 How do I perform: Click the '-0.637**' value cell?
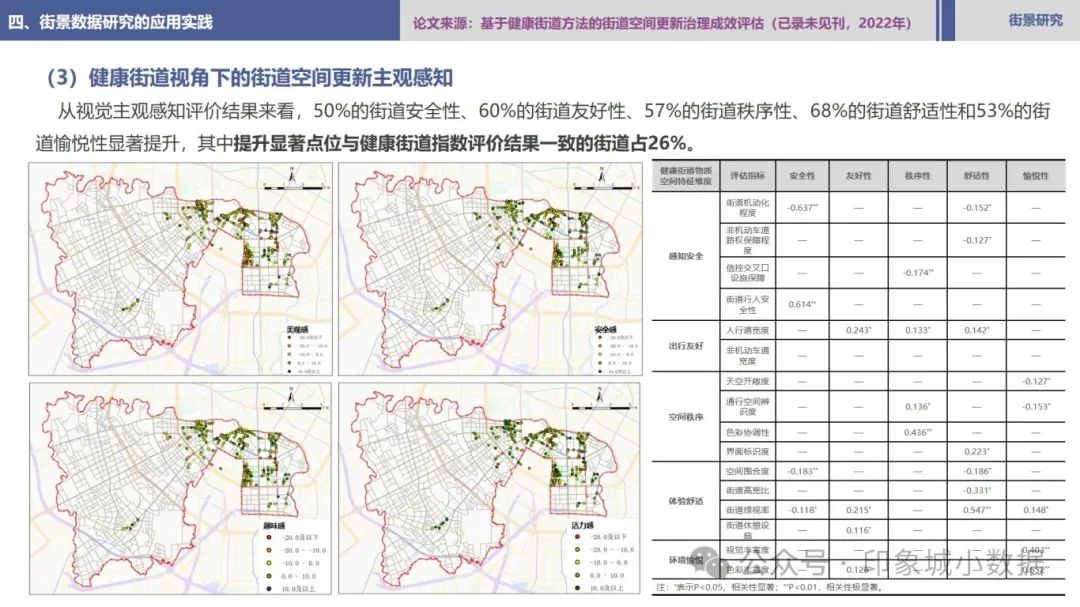pyautogui.click(x=802, y=207)
